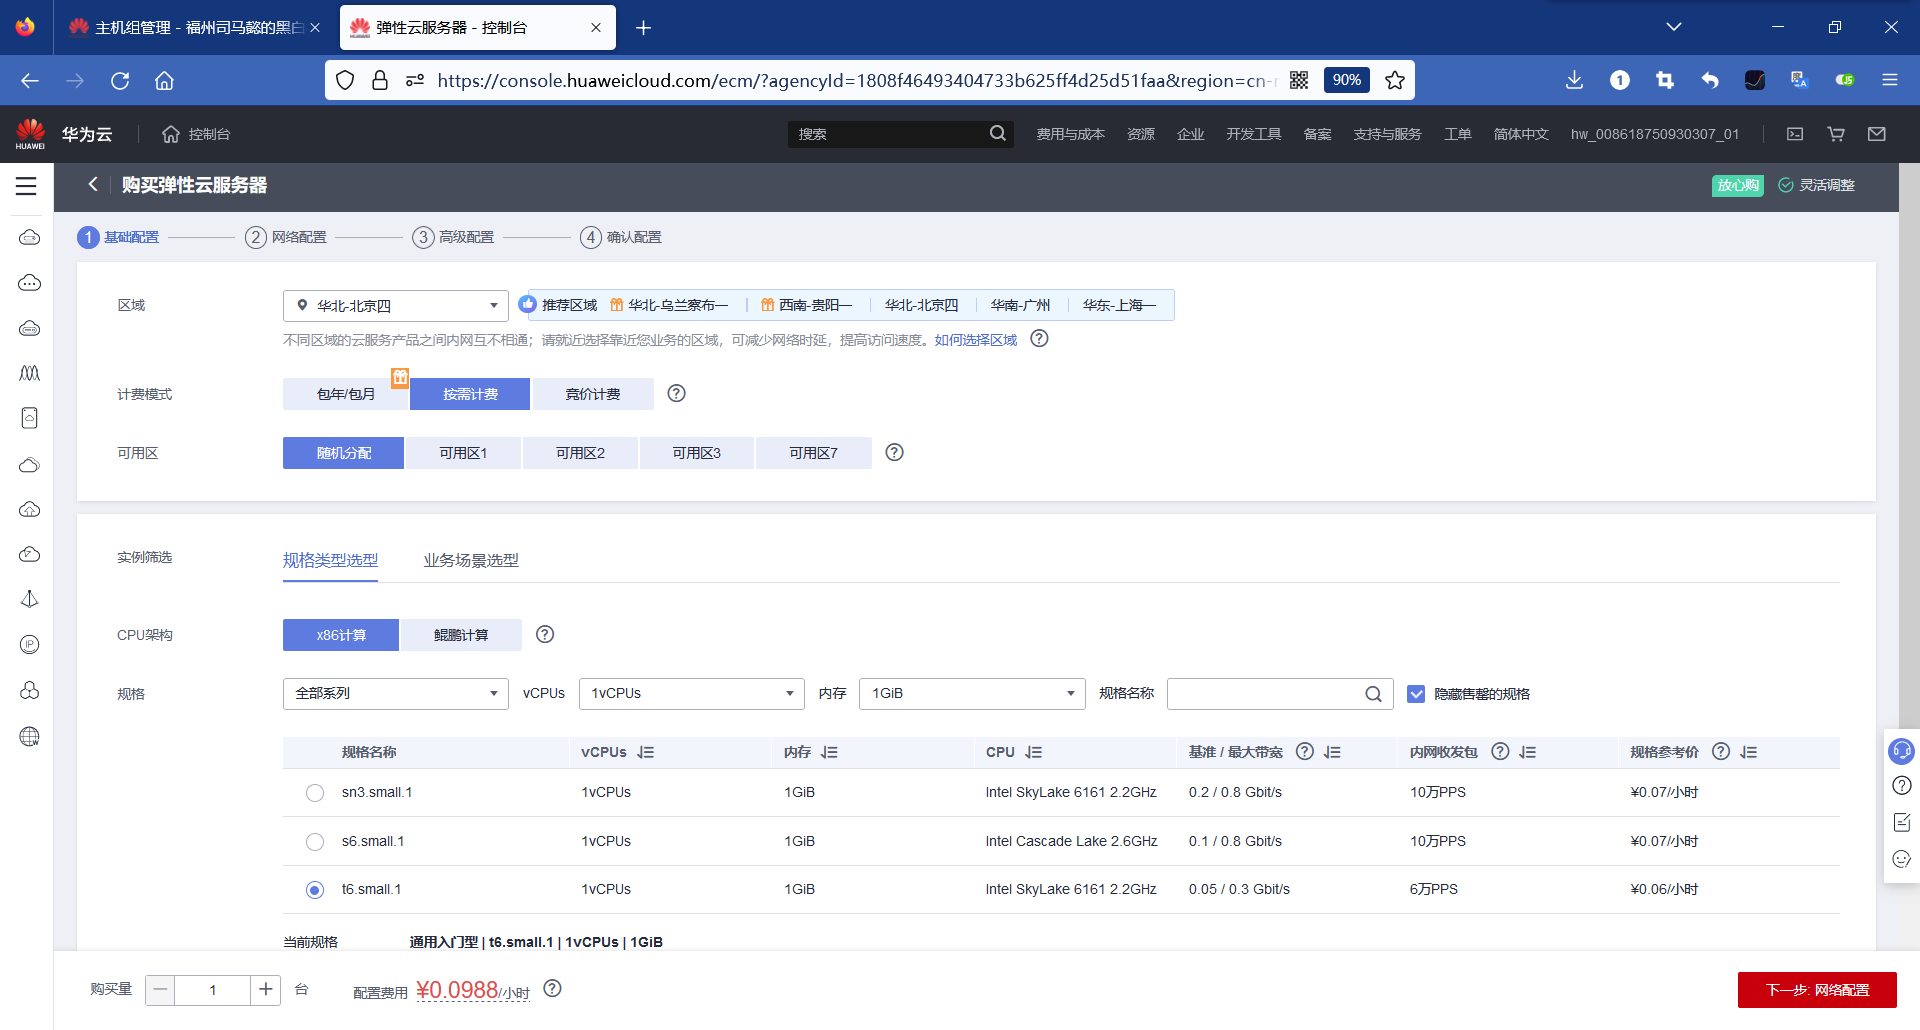Open Firefox downloads icon
Image resolution: width=1920 pixels, height=1030 pixels.
(x=1574, y=80)
